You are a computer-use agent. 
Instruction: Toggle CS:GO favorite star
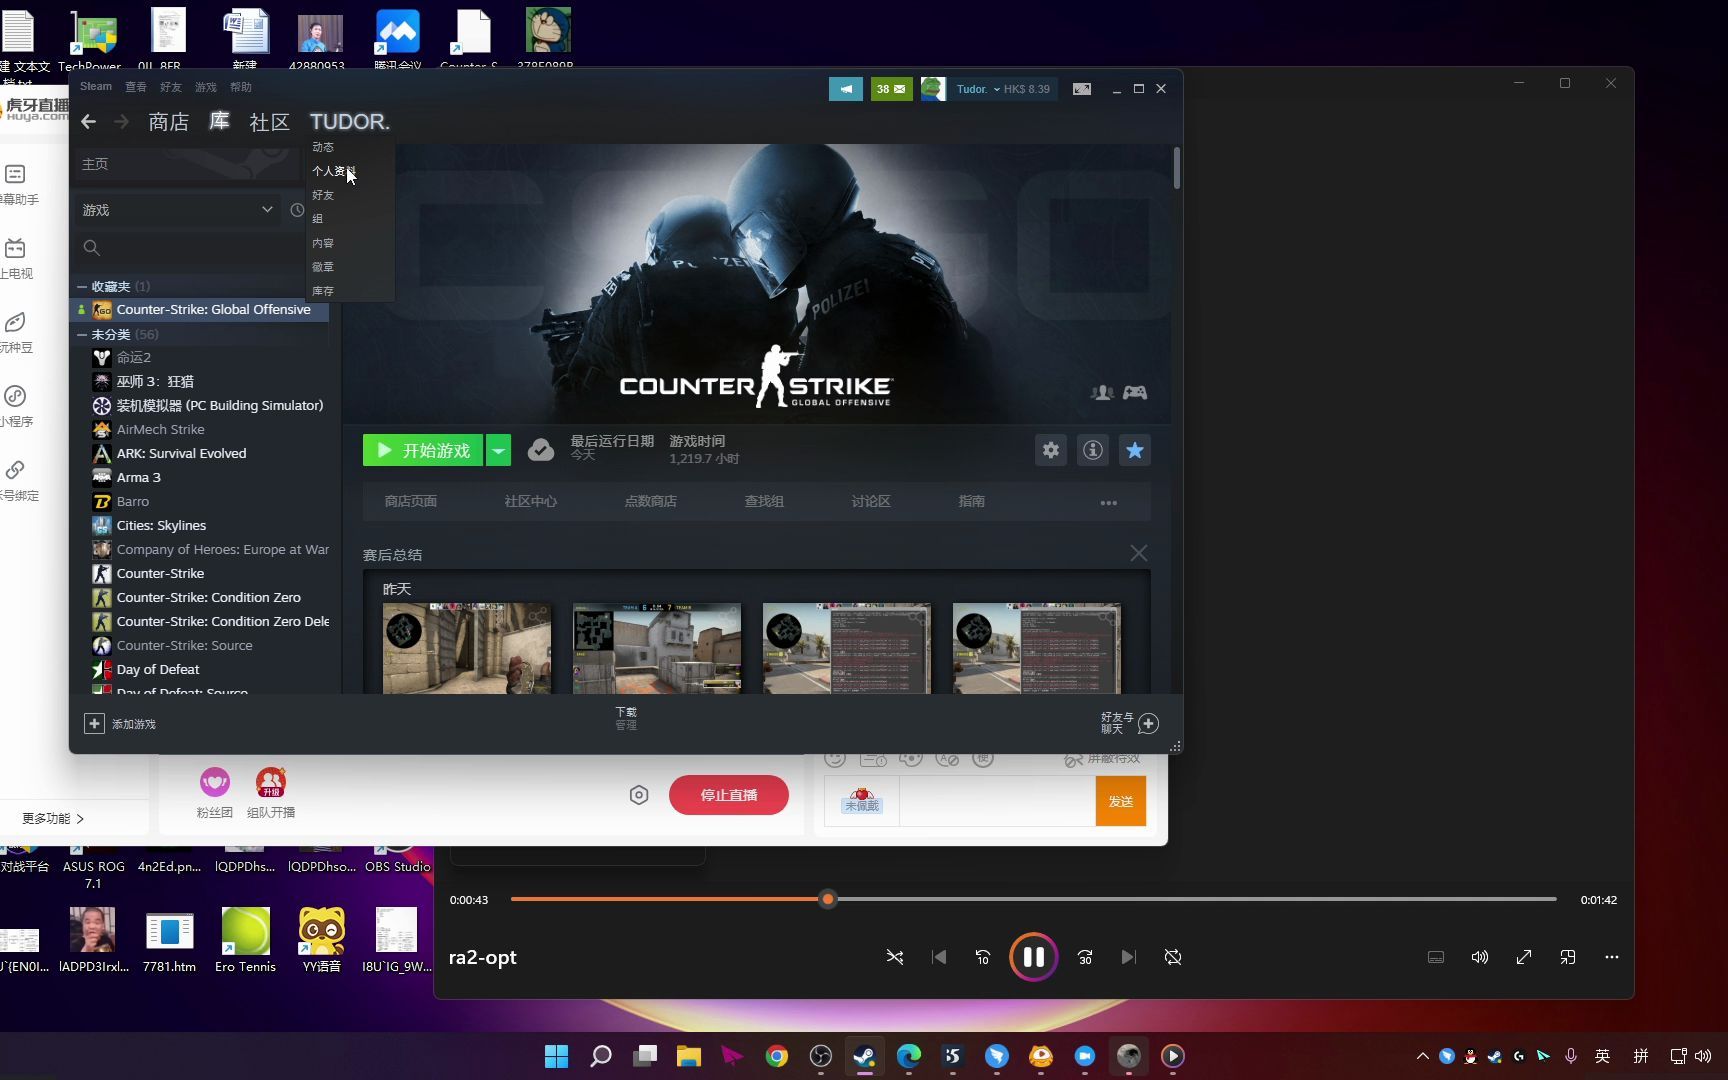click(1135, 450)
